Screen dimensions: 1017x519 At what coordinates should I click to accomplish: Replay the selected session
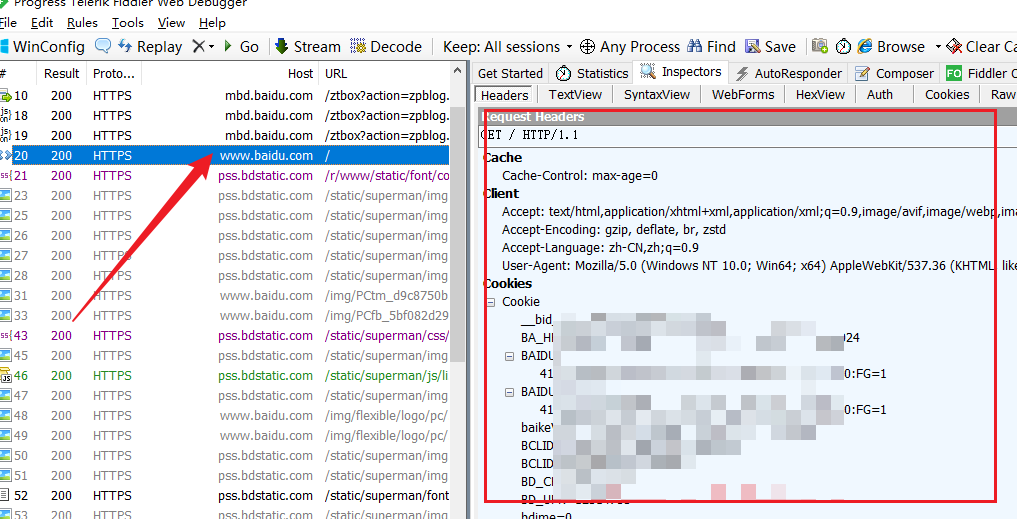click(150, 47)
